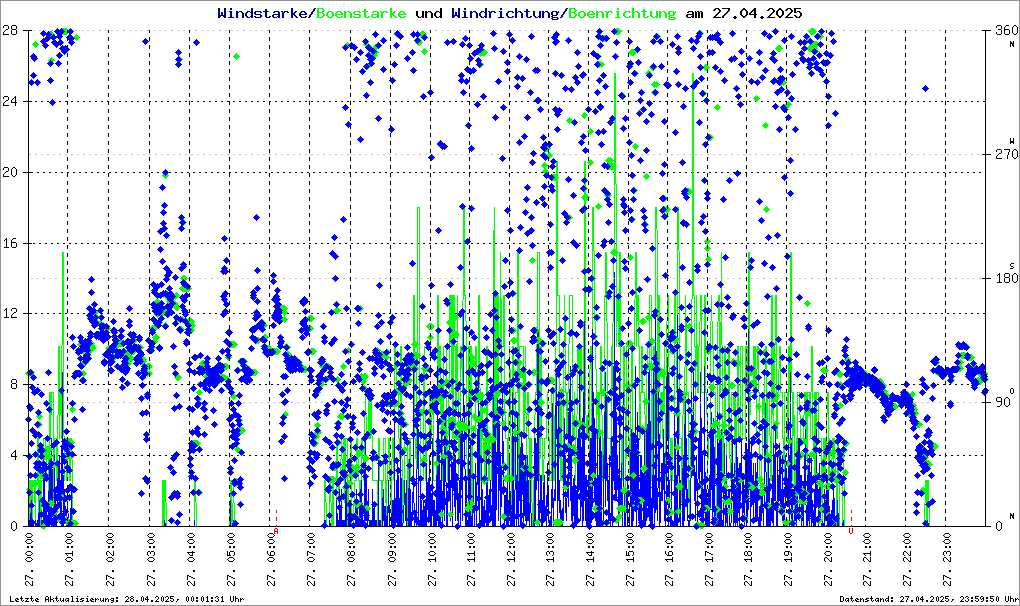This screenshot has width=1020, height=606.
Task: Click the date '27.04.2025' in title
Action: (x=757, y=13)
